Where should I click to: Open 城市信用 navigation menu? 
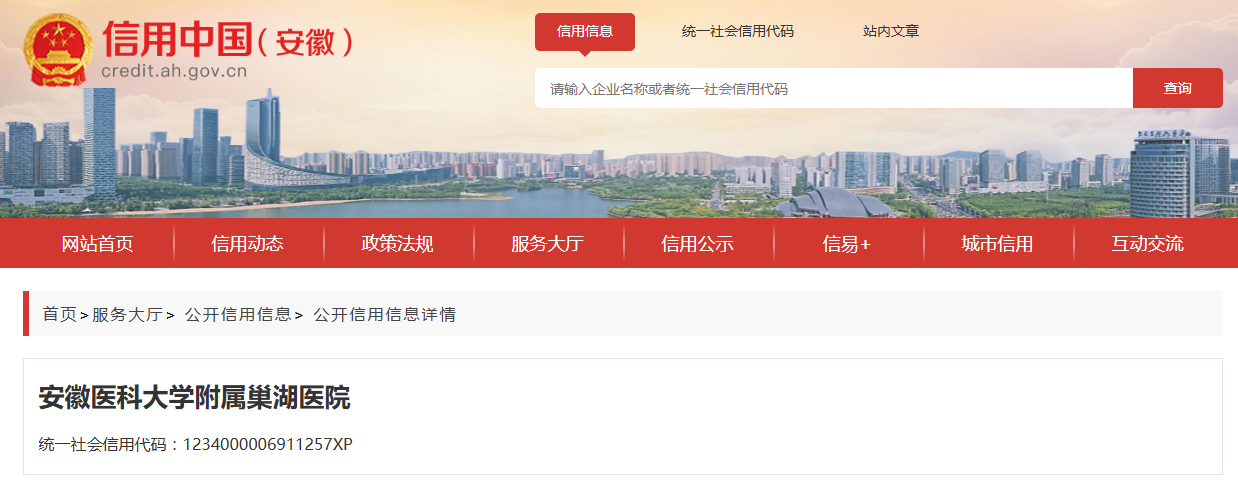(997, 243)
